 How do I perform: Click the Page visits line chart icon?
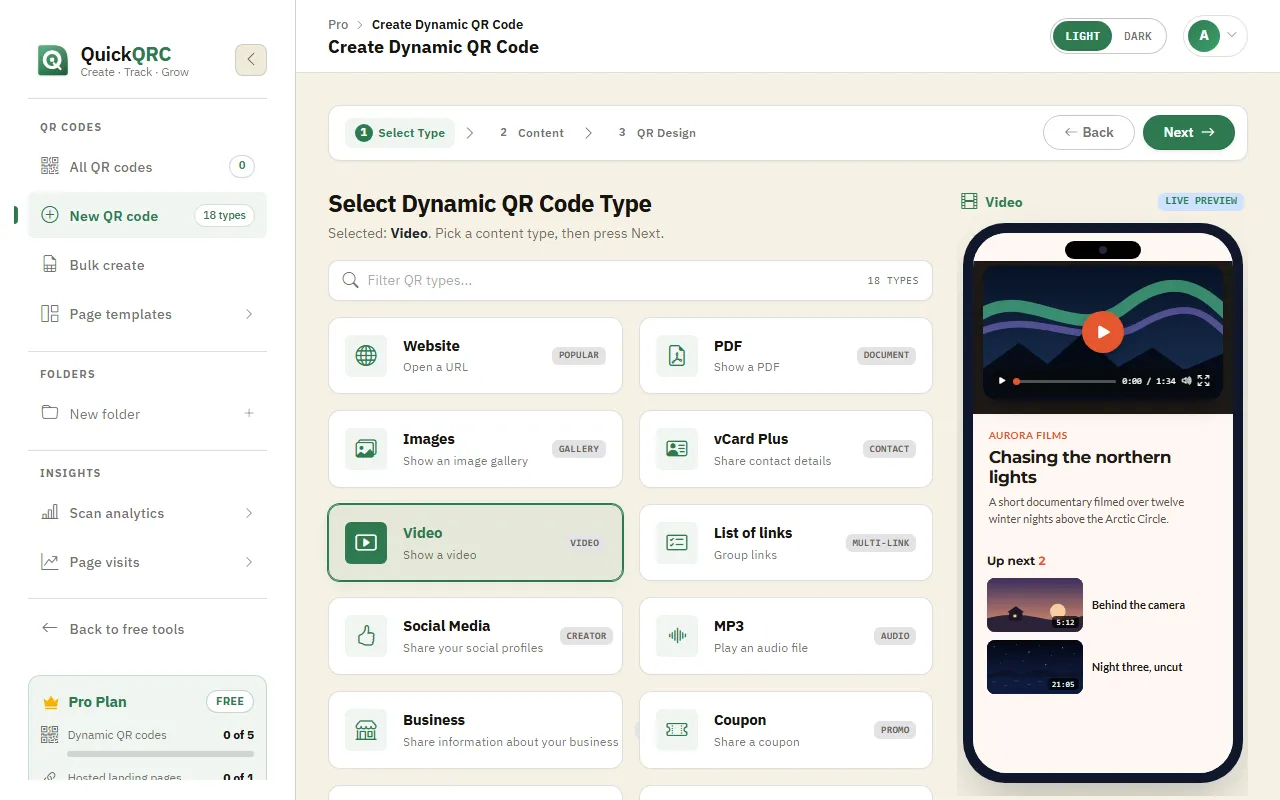49,562
